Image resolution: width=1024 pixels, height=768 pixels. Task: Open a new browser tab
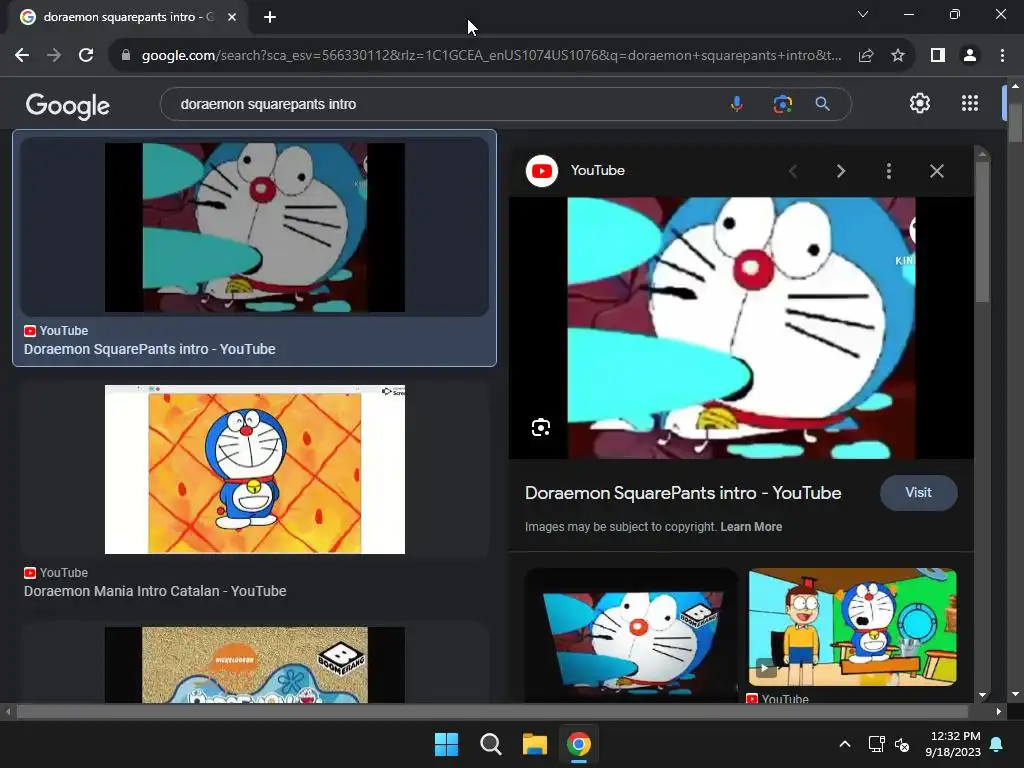[270, 17]
